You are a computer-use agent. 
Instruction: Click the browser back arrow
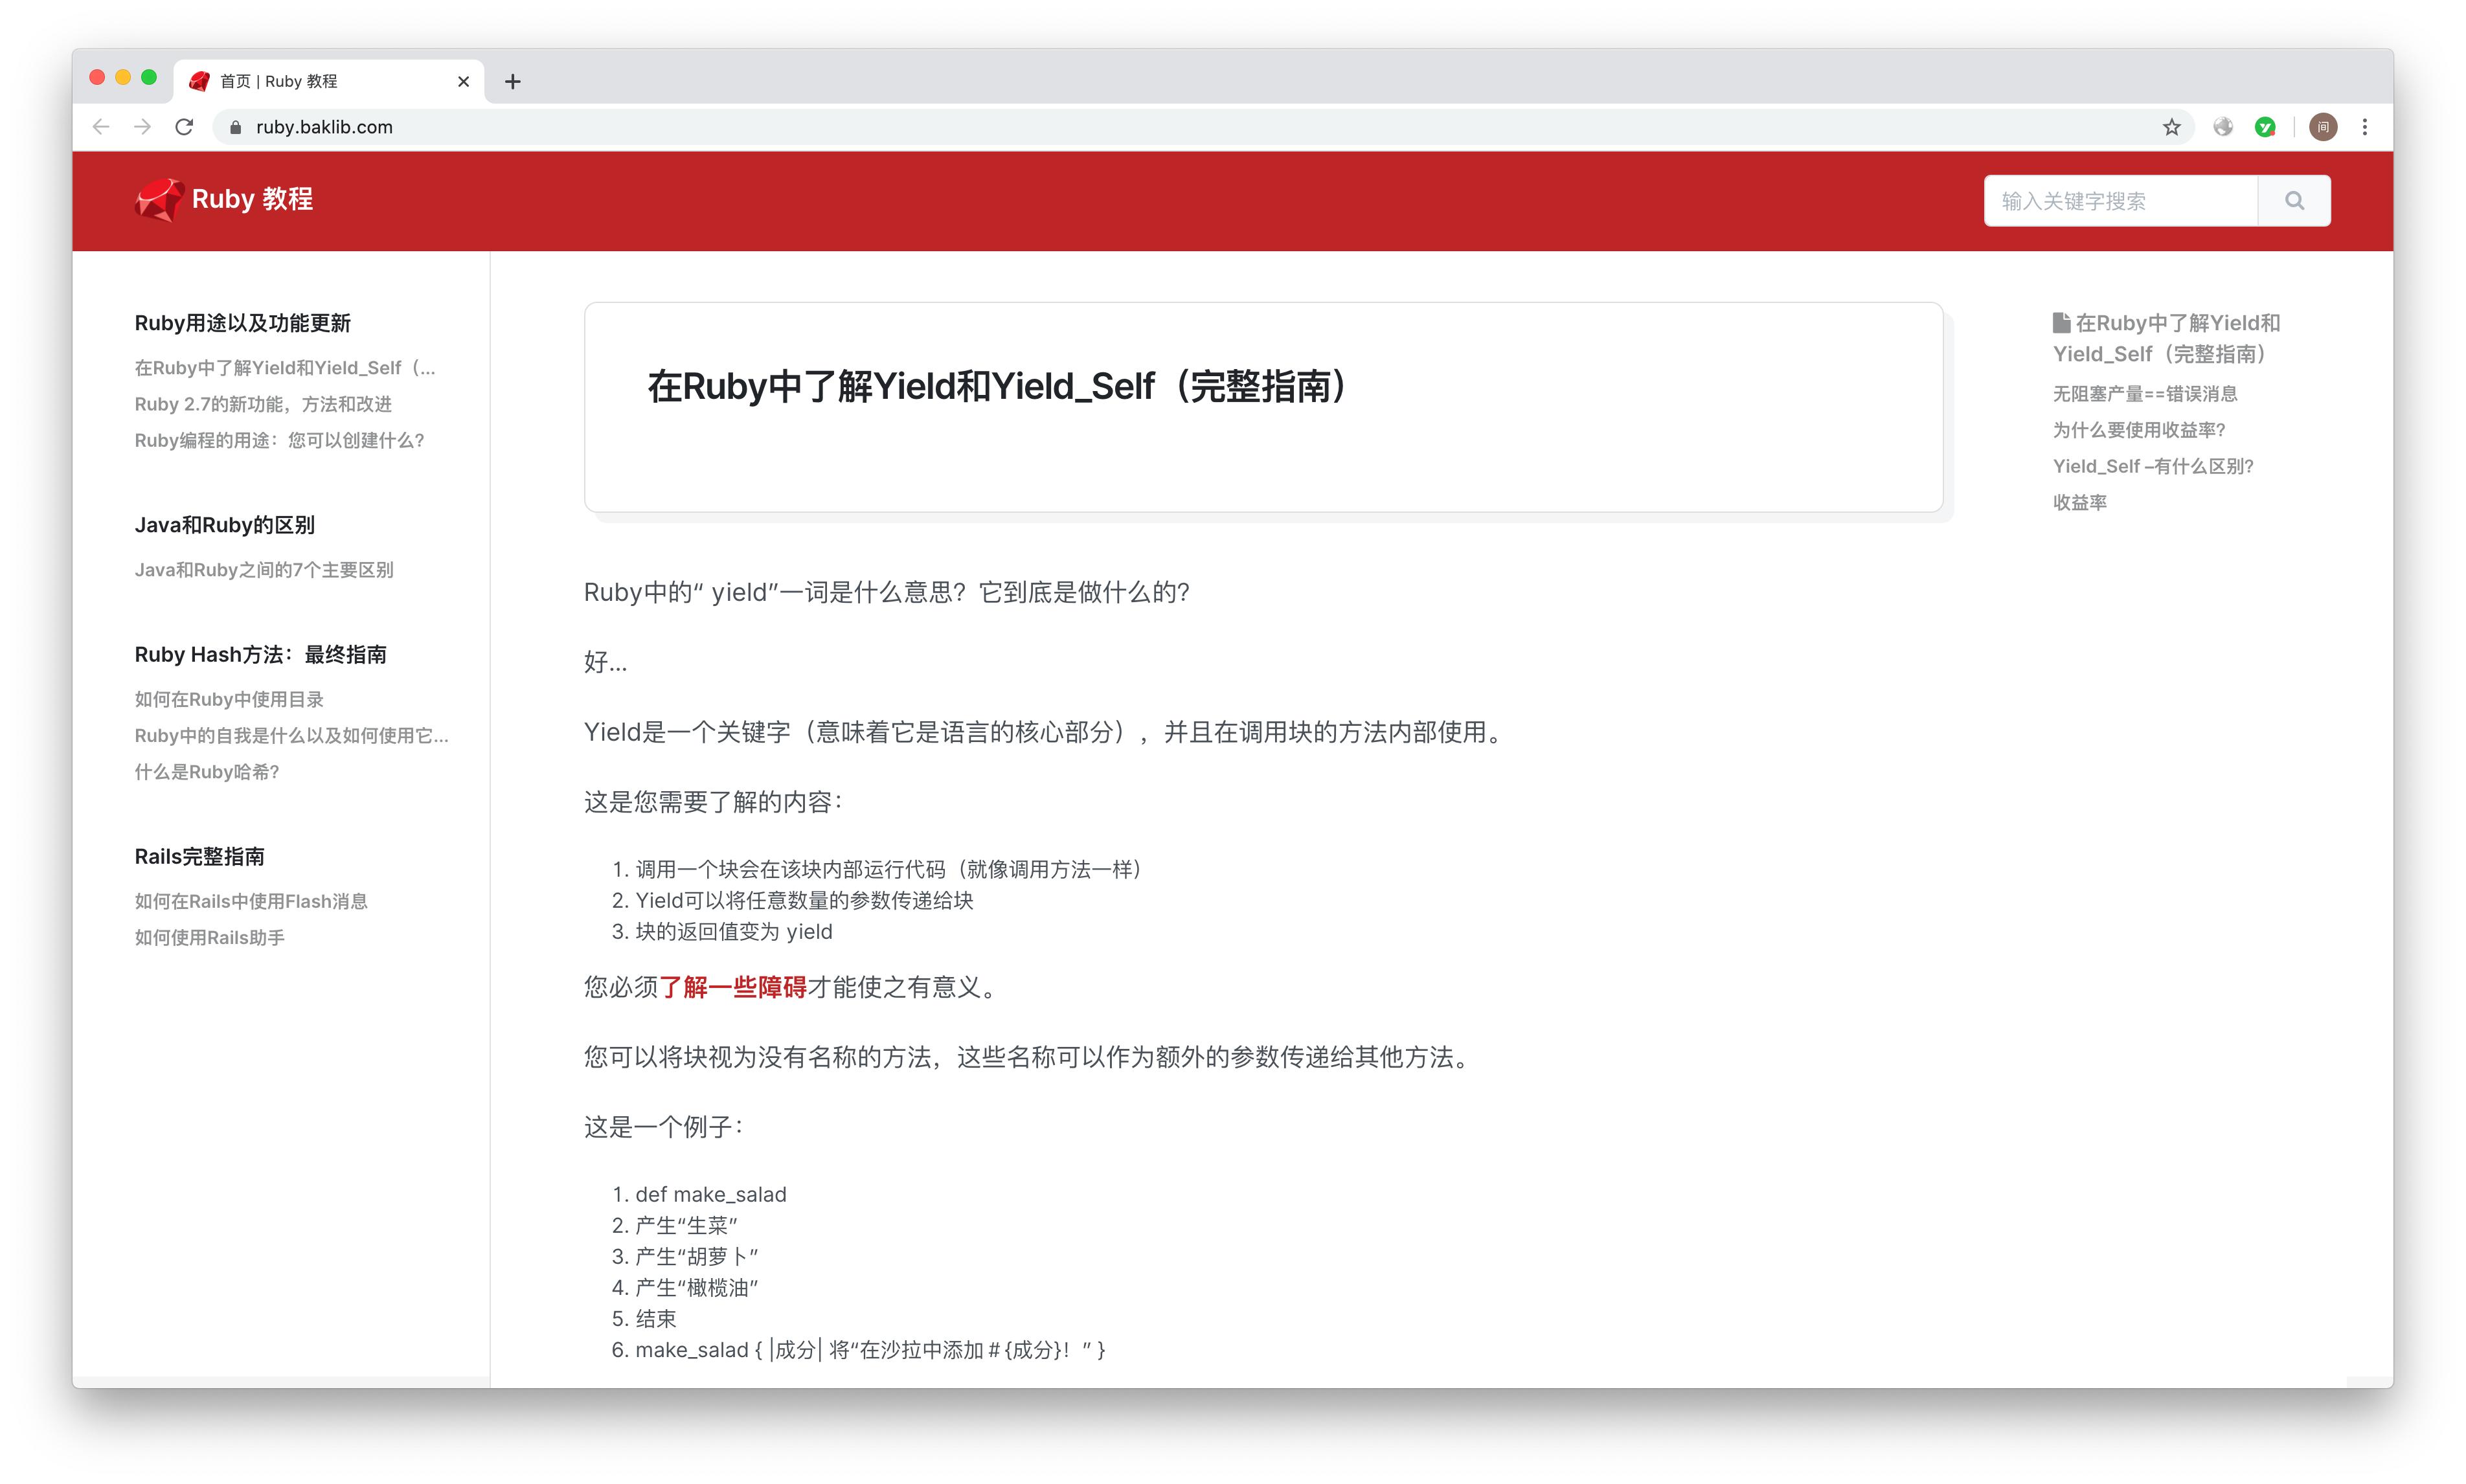(x=101, y=127)
